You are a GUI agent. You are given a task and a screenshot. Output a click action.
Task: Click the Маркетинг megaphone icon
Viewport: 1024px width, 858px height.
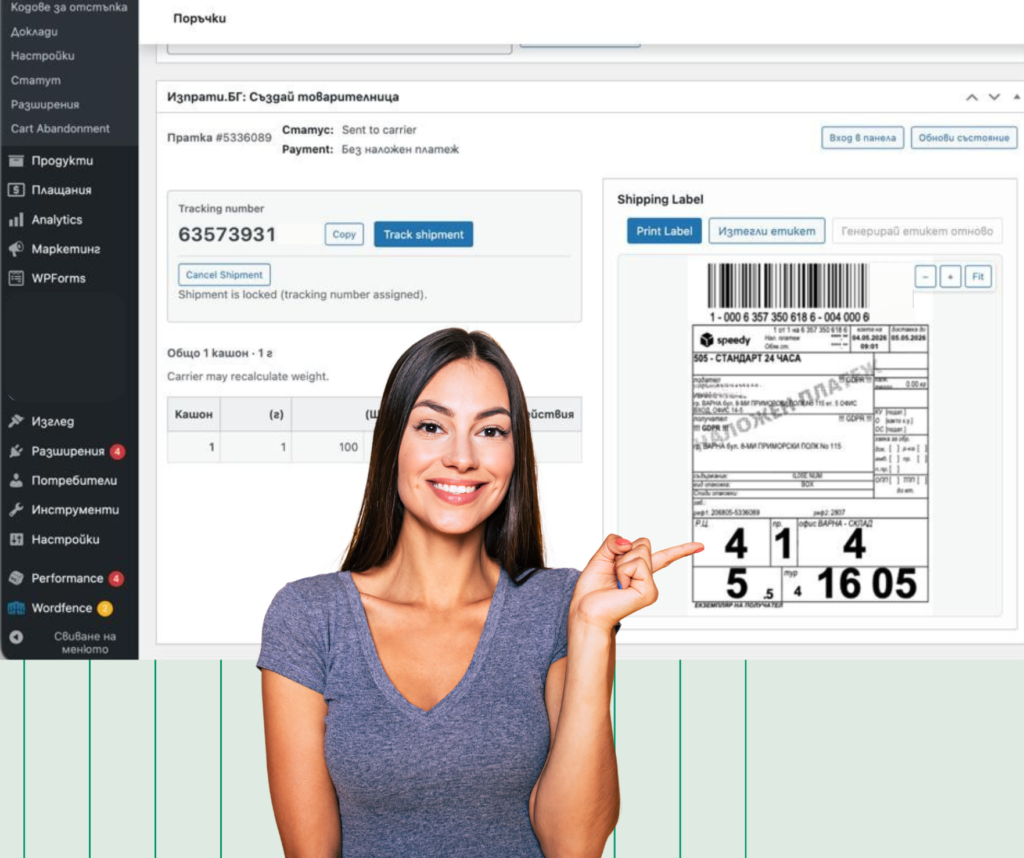tap(16, 249)
